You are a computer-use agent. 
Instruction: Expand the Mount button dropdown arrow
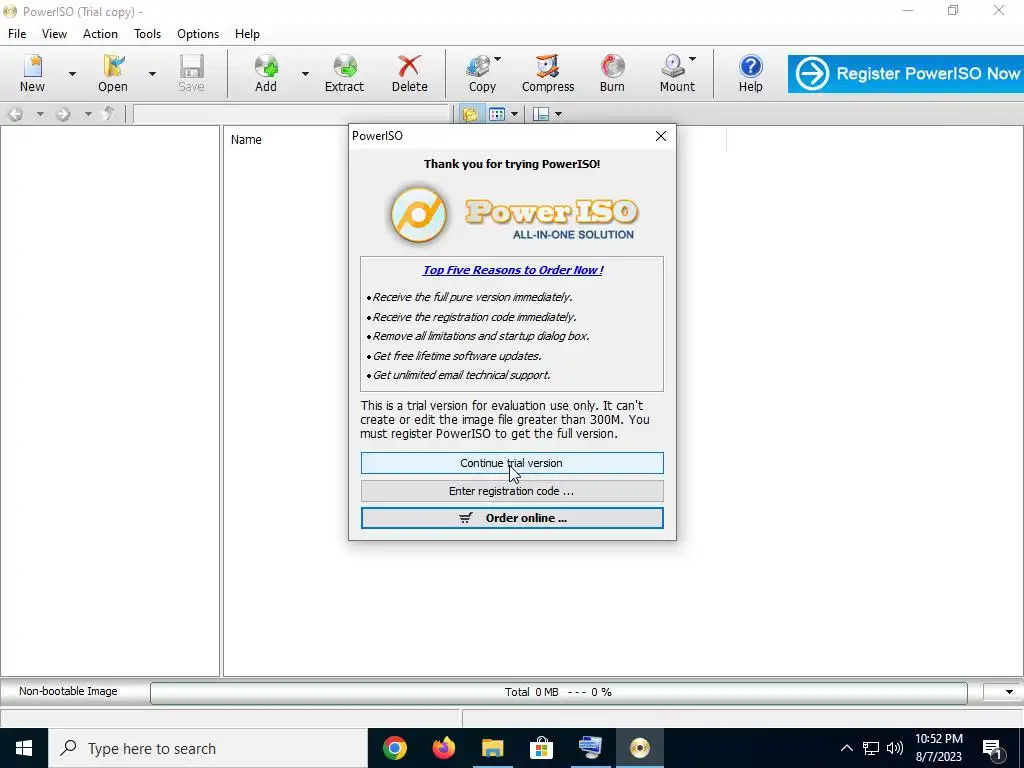tap(692, 59)
